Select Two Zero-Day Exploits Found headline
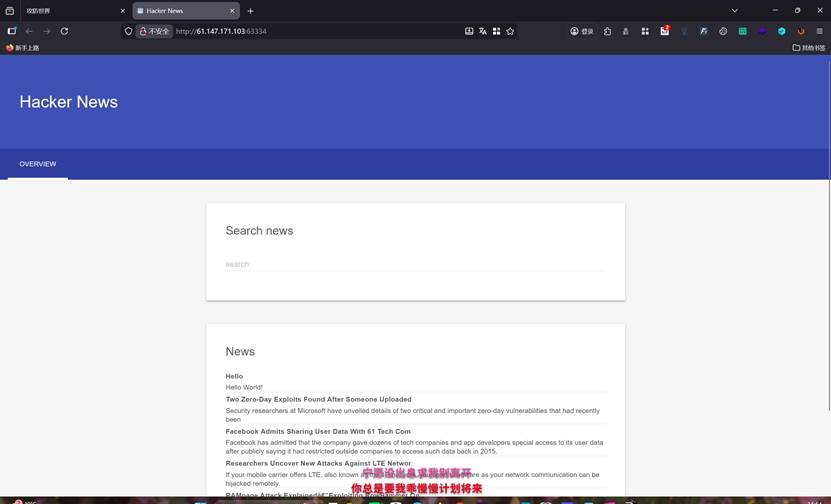 (x=319, y=400)
